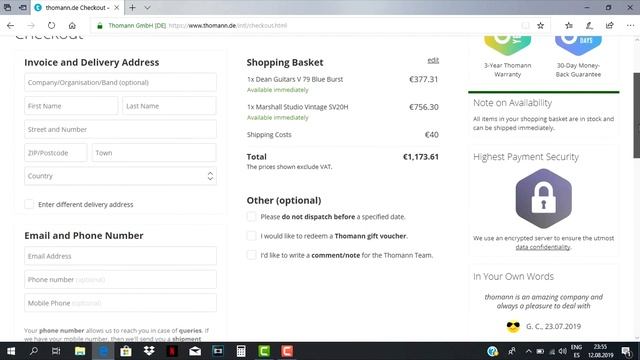The height and width of the screenshot is (360, 640).
Task: Focus the Town field
Action: coord(154,153)
